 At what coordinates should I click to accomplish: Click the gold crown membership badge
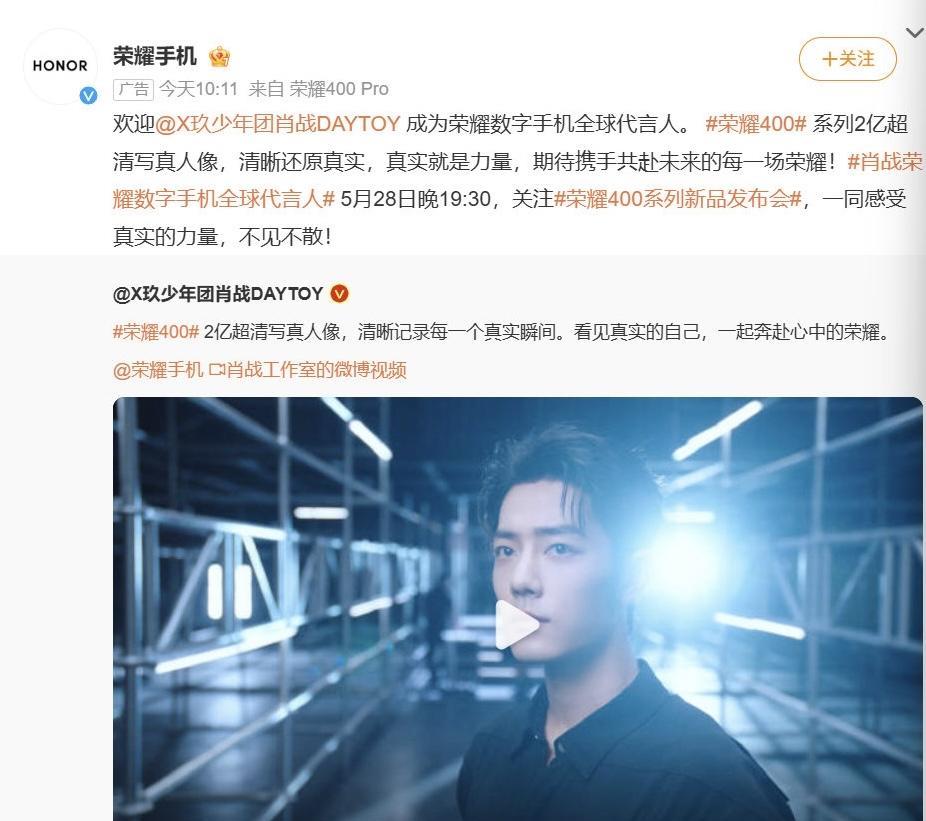[219, 57]
